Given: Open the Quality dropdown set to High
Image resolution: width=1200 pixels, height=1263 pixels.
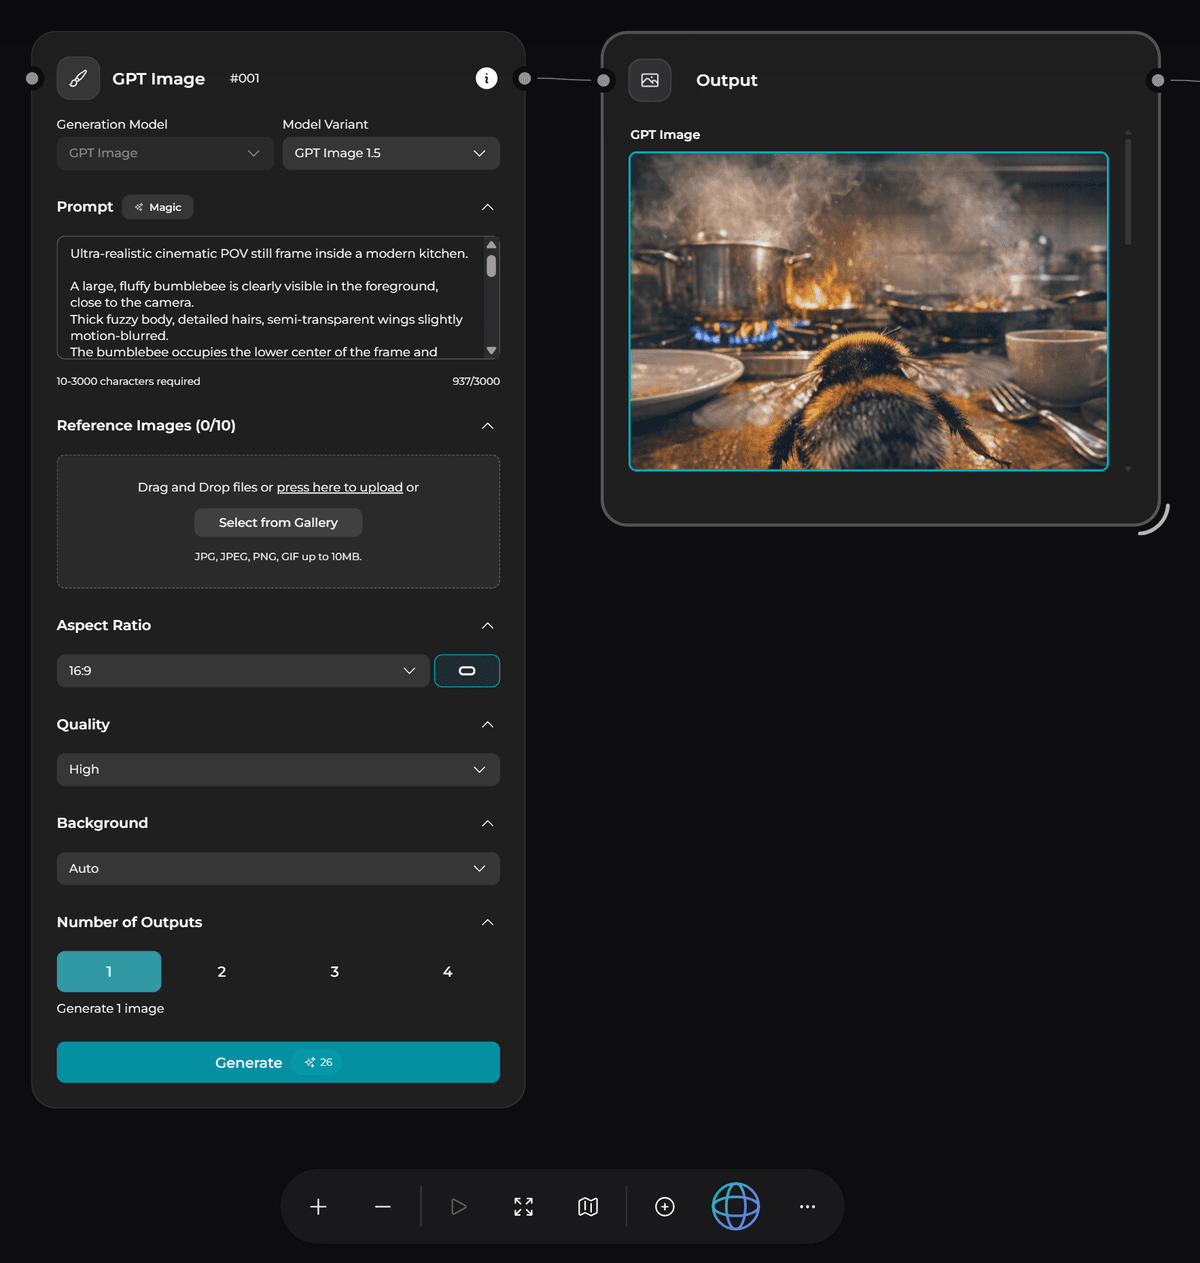Looking at the screenshot, I should (278, 770).
